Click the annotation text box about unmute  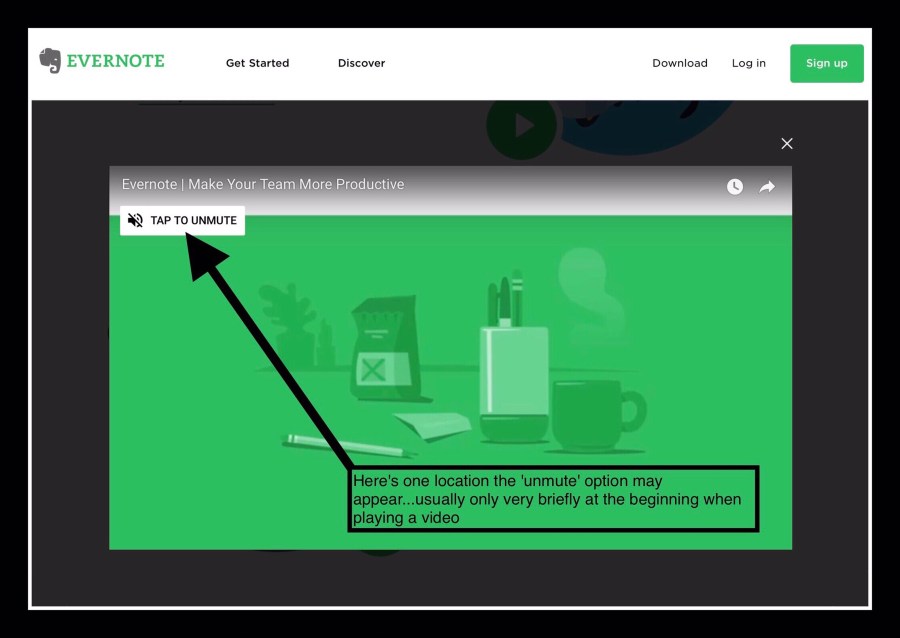[553, 497]
